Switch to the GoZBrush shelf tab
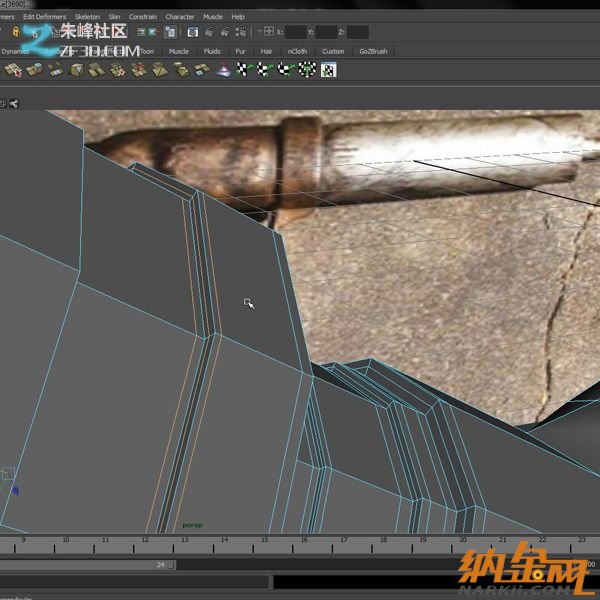600x600 pixels. pos(371,51)
